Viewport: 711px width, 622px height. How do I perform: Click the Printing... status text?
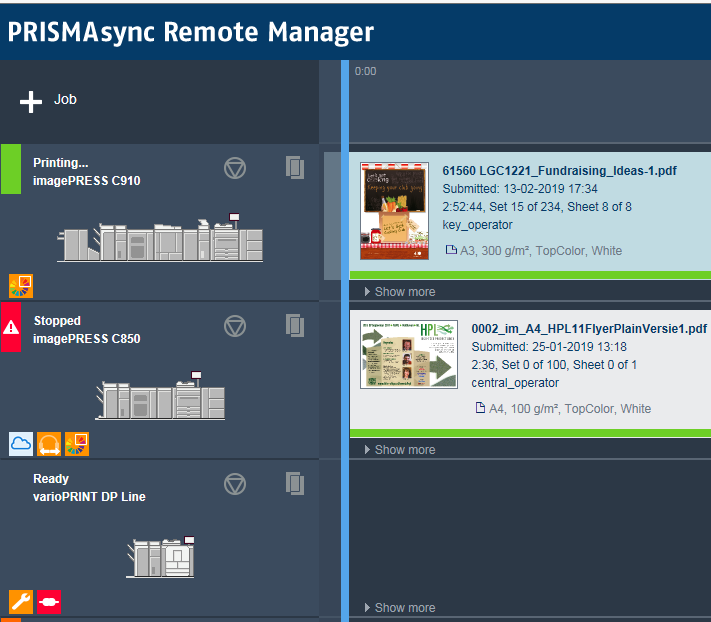tap(61, 163)
